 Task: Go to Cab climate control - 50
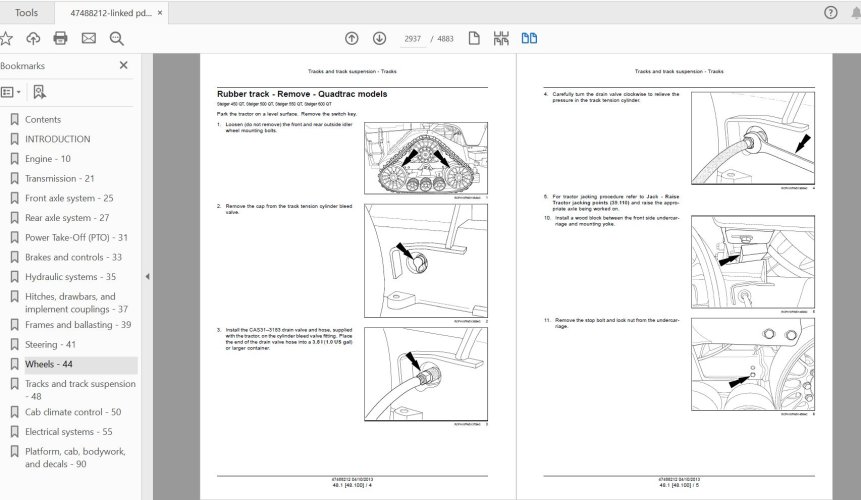tap(73, 412)
